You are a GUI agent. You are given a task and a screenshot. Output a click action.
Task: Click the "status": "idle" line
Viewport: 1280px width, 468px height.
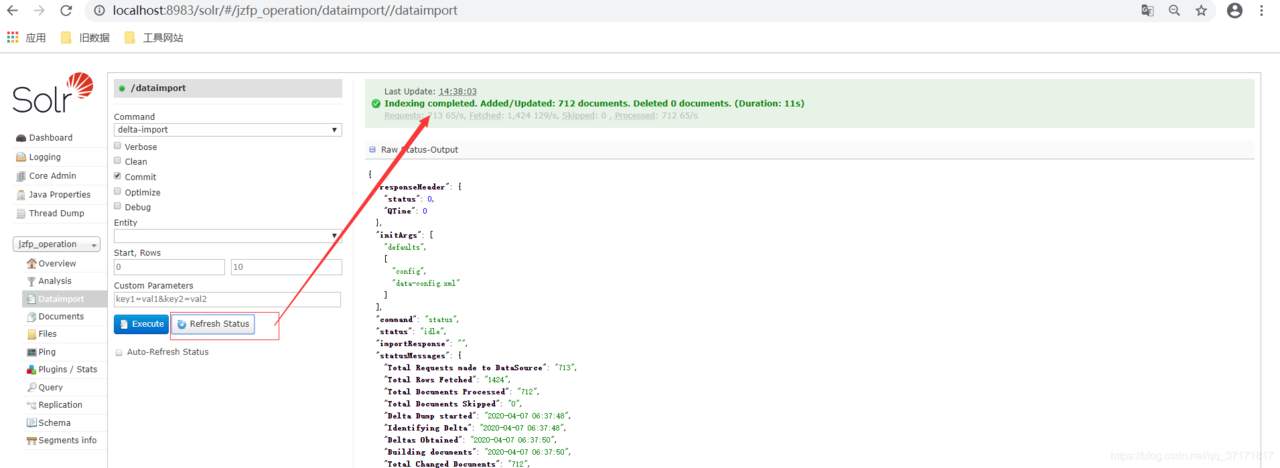click(411, 331)
